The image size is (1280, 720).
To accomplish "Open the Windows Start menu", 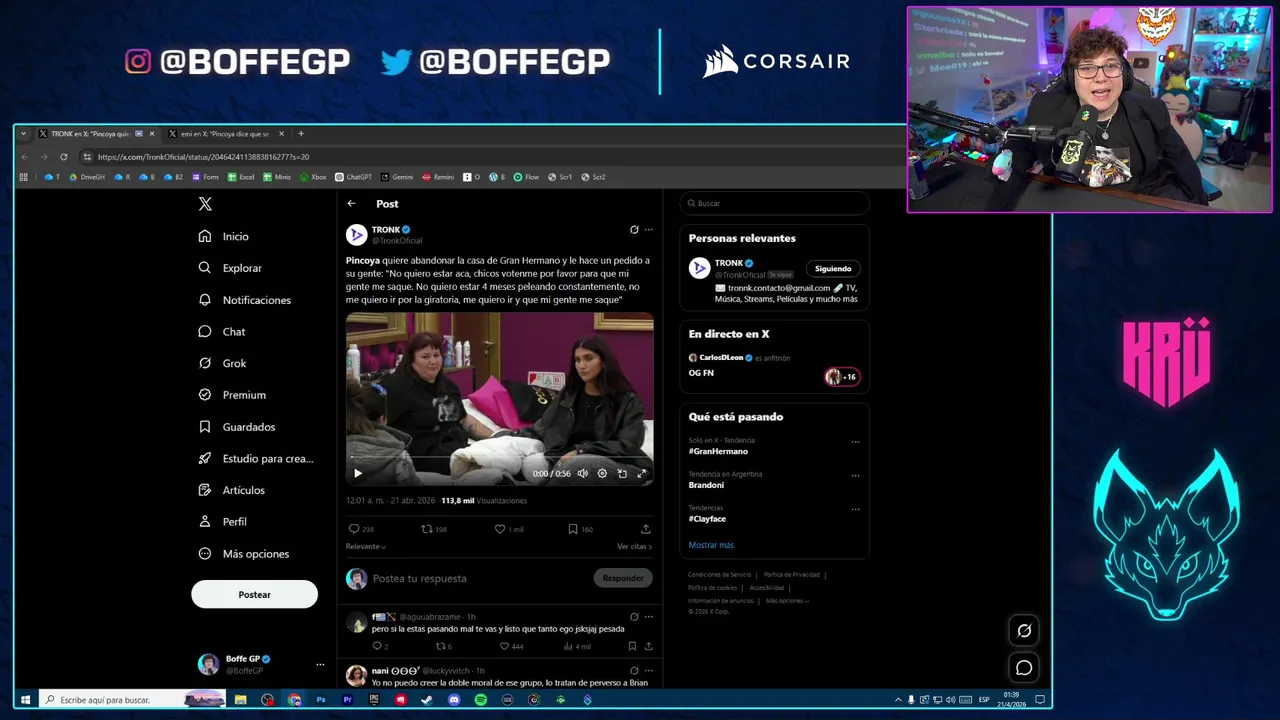I will (x=26, y=700).
